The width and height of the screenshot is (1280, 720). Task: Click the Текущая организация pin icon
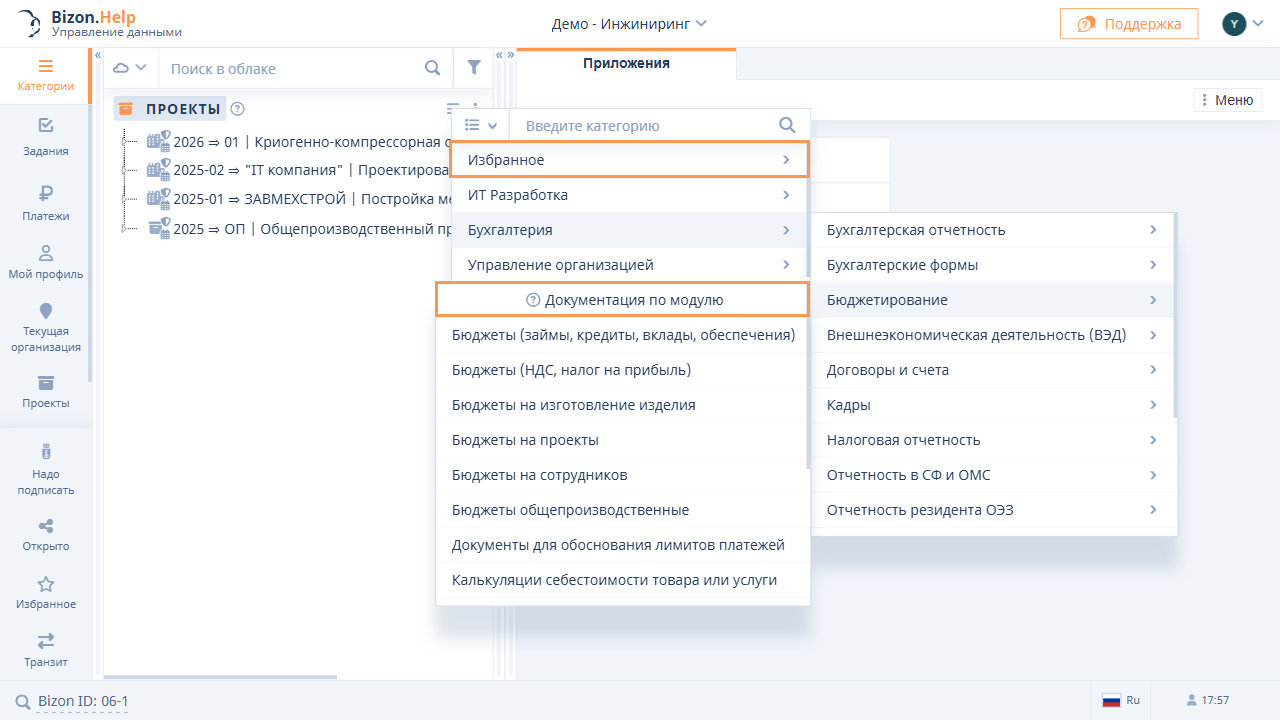click(46, 312)
